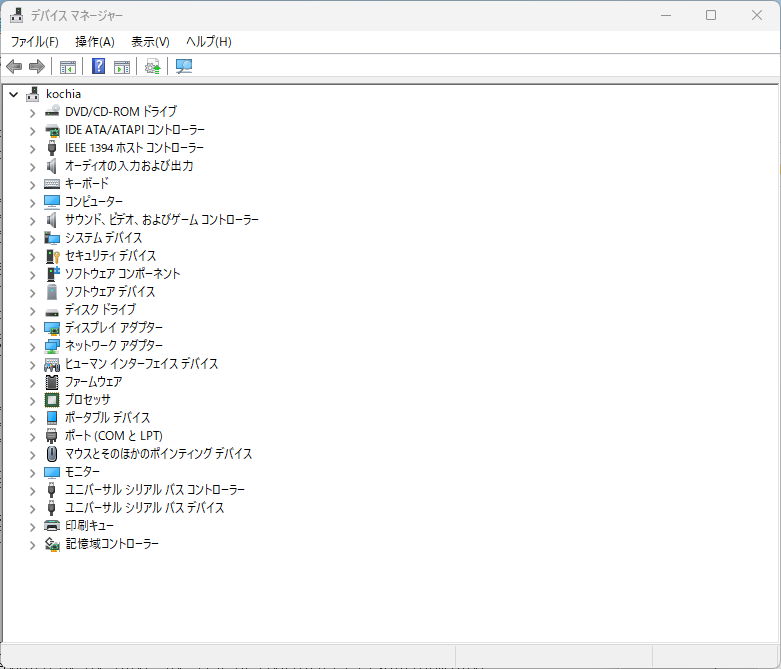Viewport: 781px width, 669px height.
Task: Select the セキュリティ デバイス label
Action: coord(111,256)
